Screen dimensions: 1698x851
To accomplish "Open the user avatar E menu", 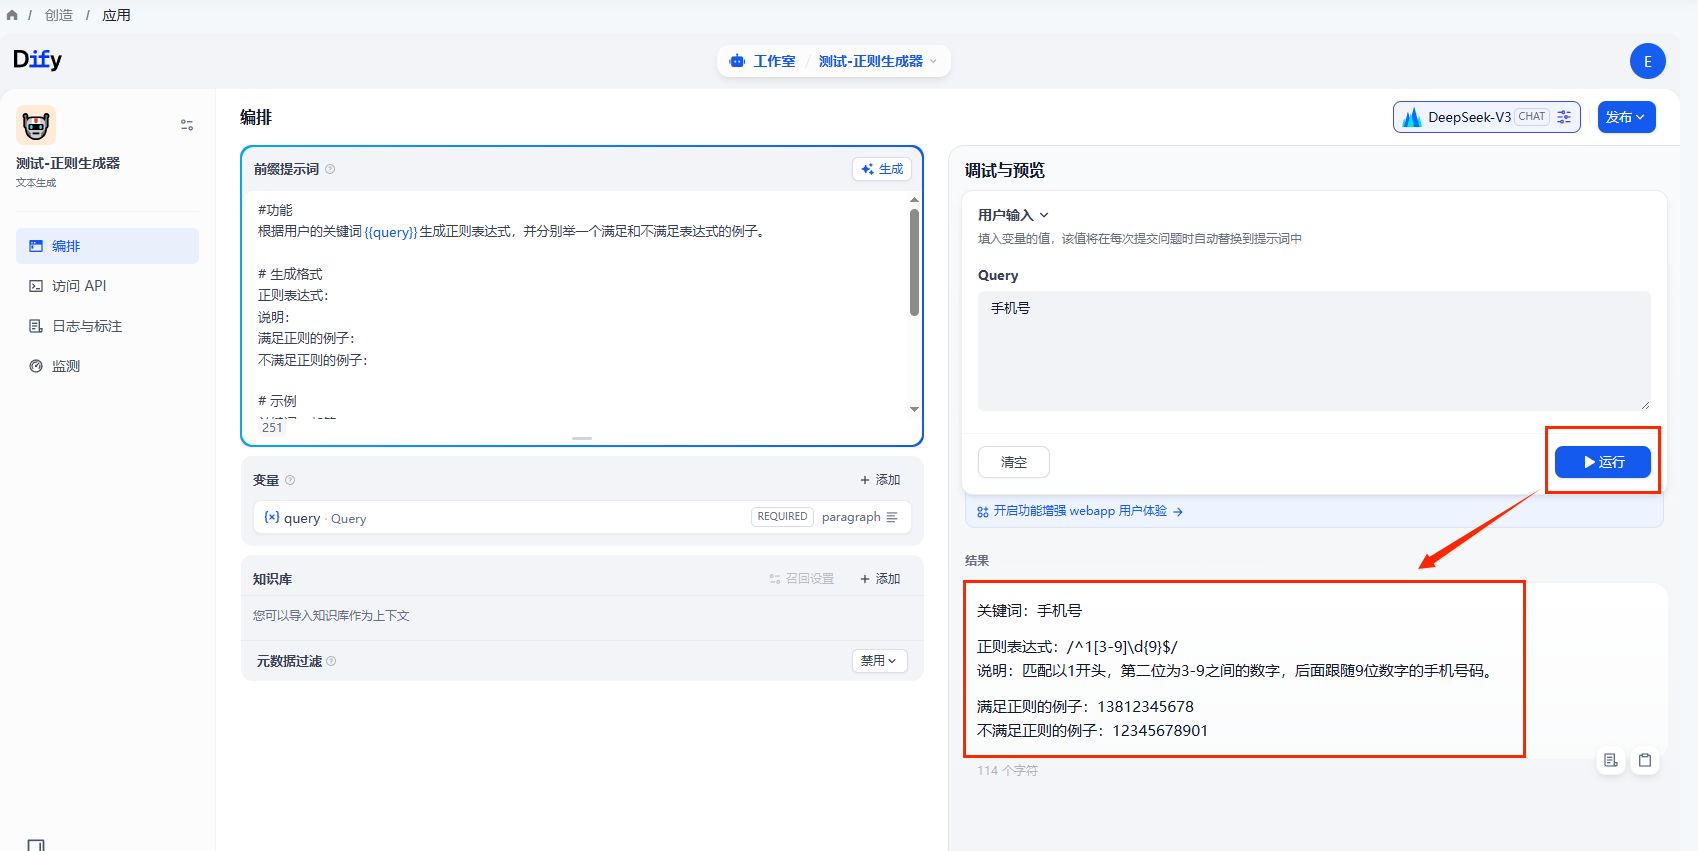I will point(1648,61).
